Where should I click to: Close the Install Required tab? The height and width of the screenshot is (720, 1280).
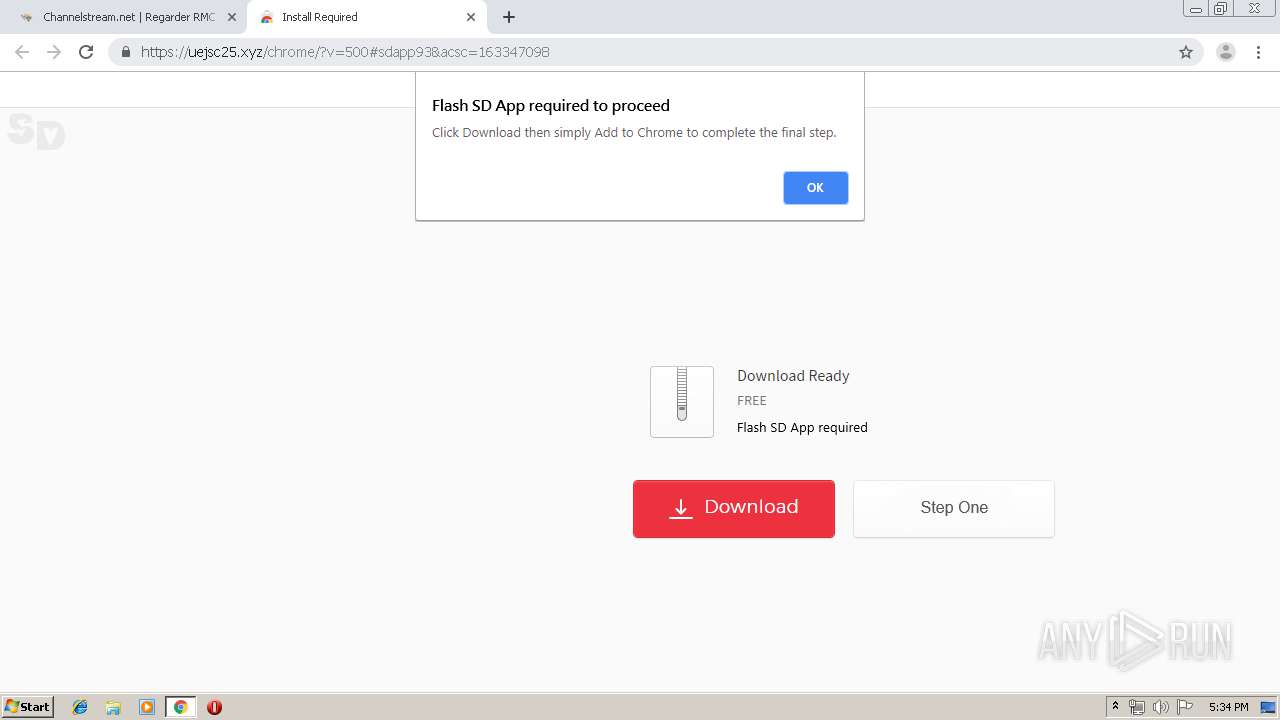coord(471,17)
